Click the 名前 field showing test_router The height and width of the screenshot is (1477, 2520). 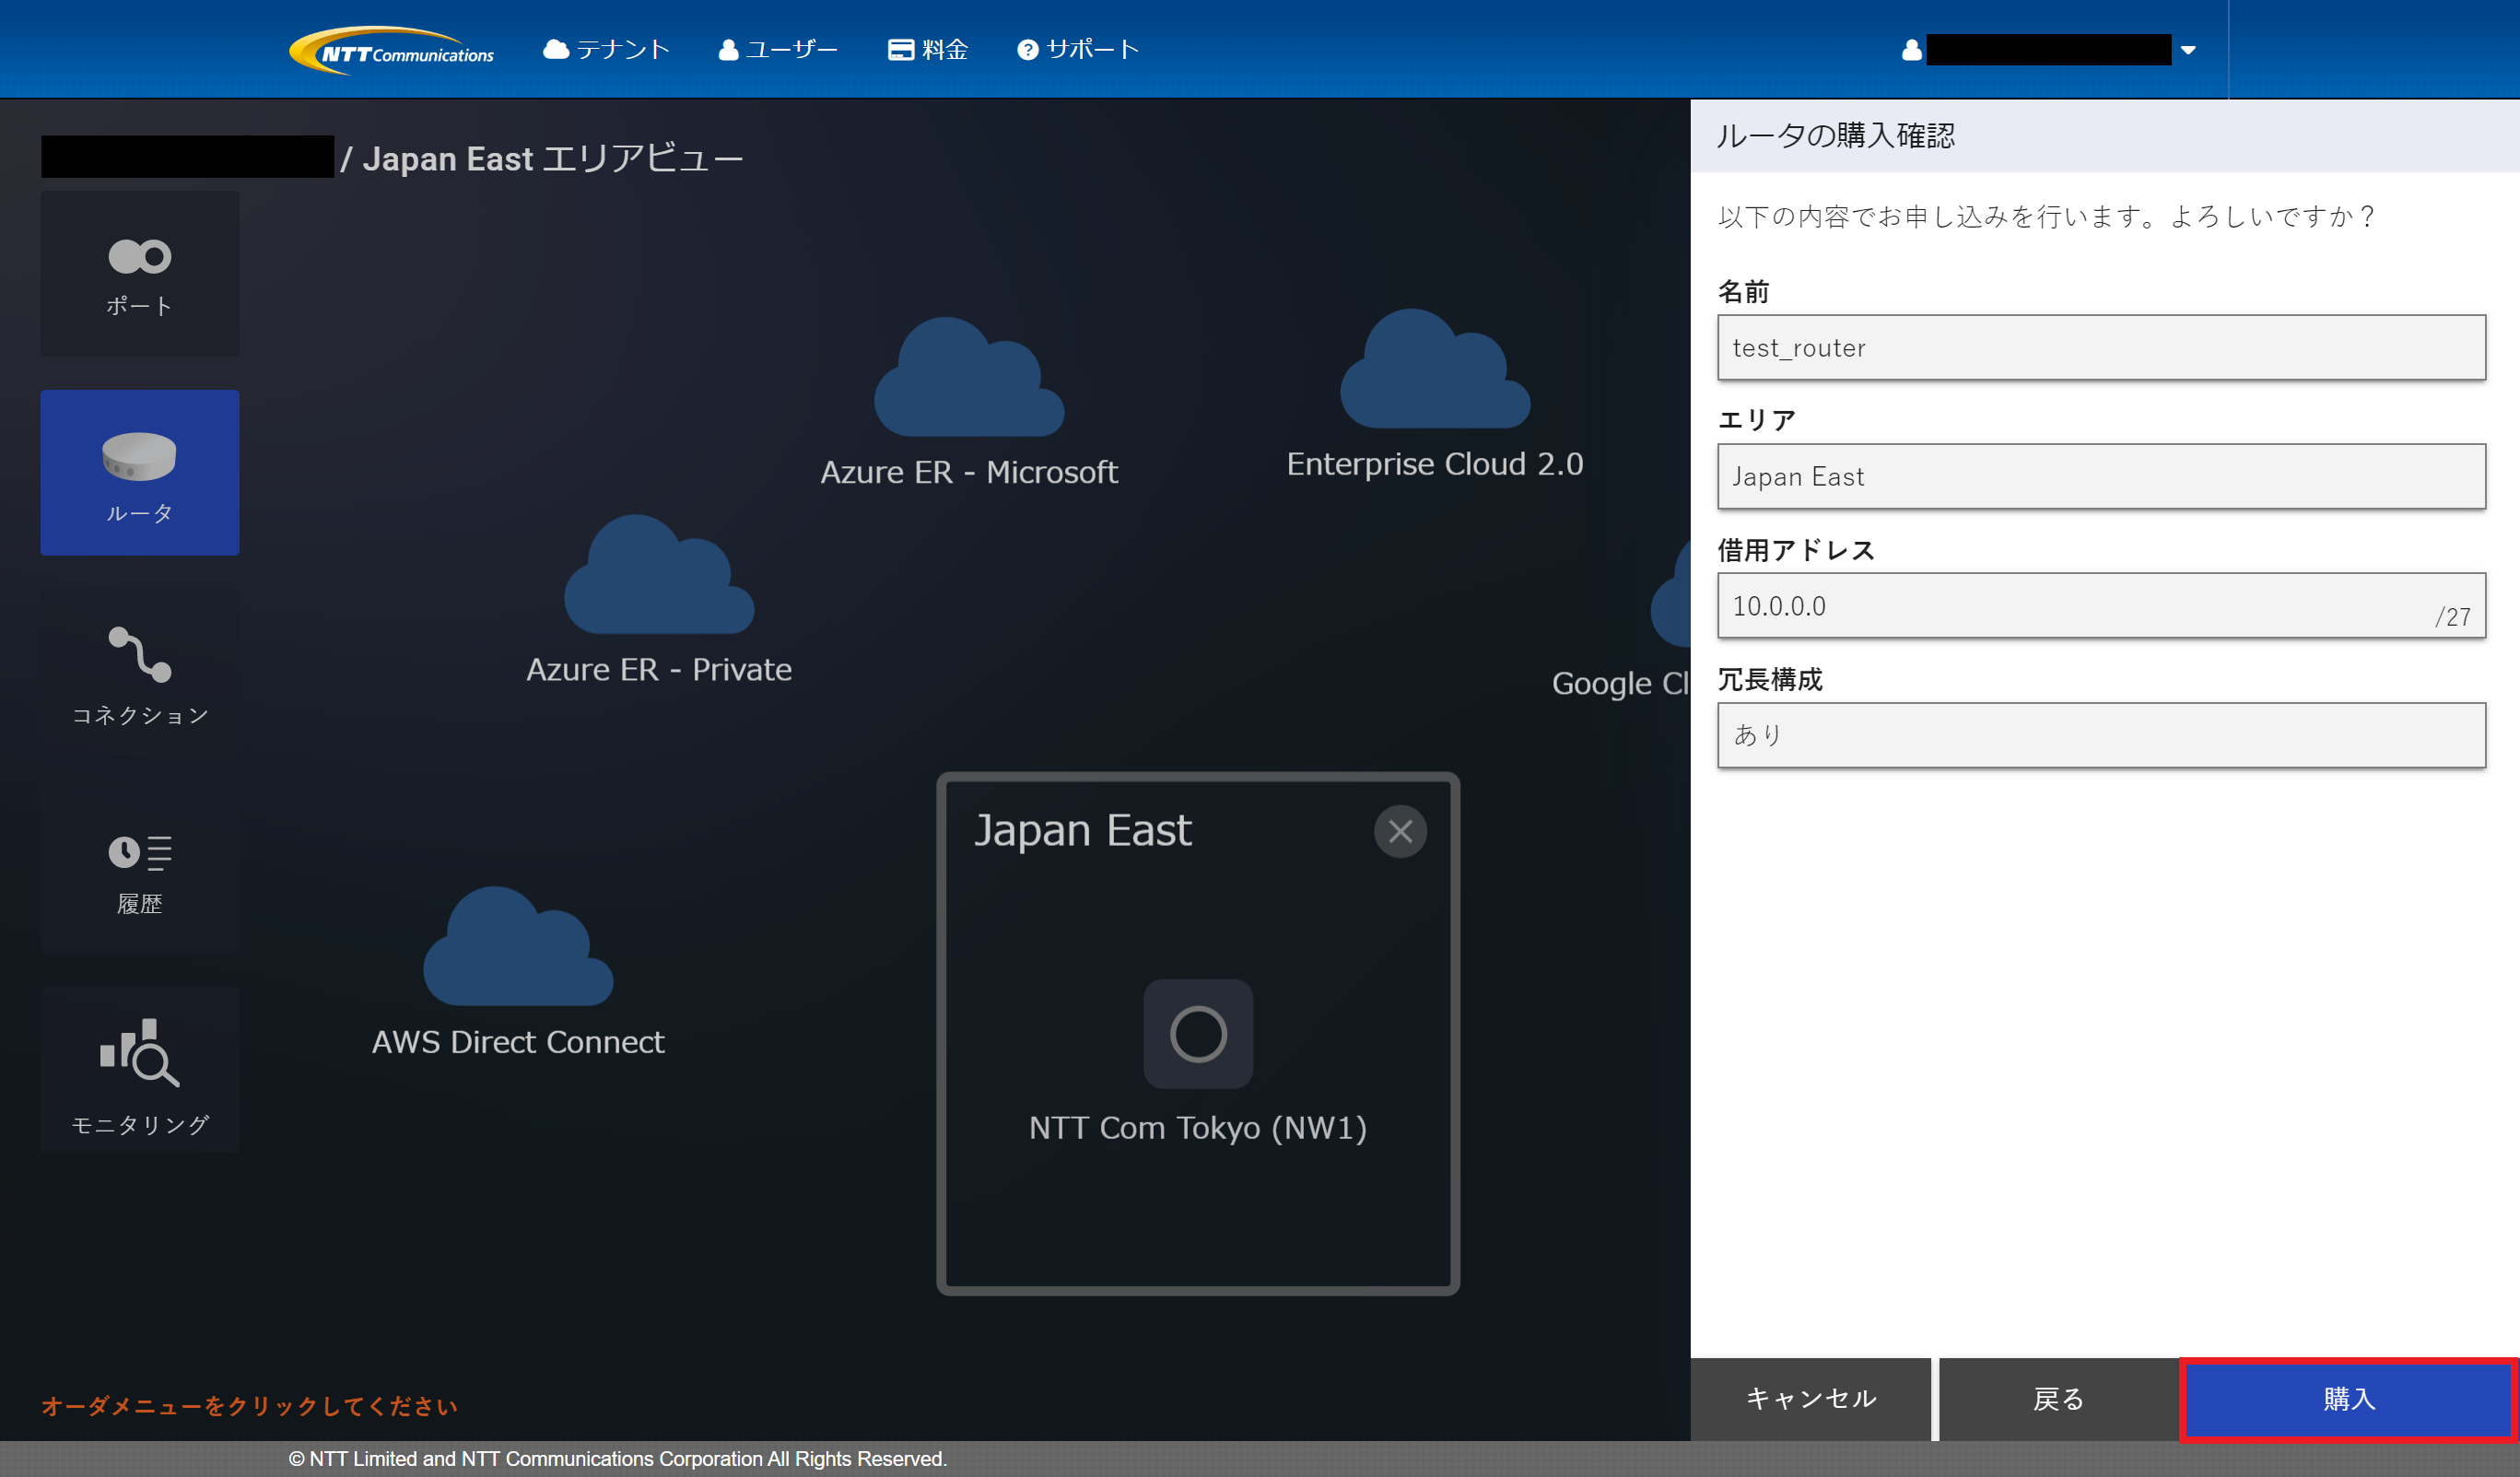tap(2100, 347)
